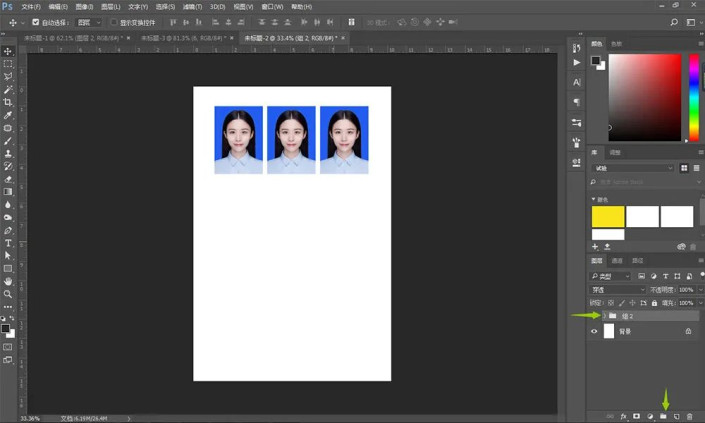The height and width of the screenshot is (423, 705).
Task: Select the Eraser tool
Action: click(8, 179)
